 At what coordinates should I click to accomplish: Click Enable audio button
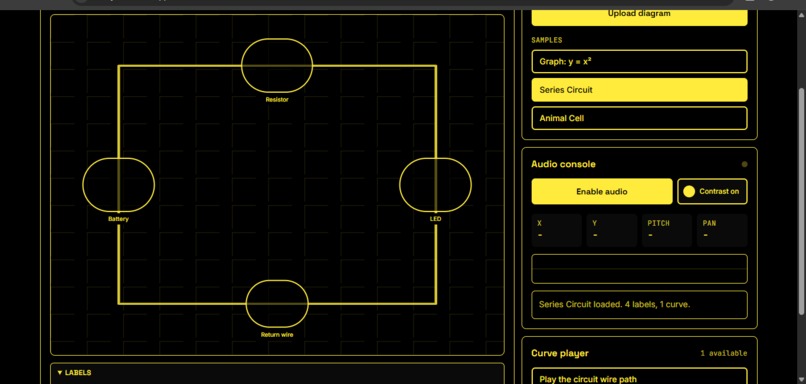[601, 192]
